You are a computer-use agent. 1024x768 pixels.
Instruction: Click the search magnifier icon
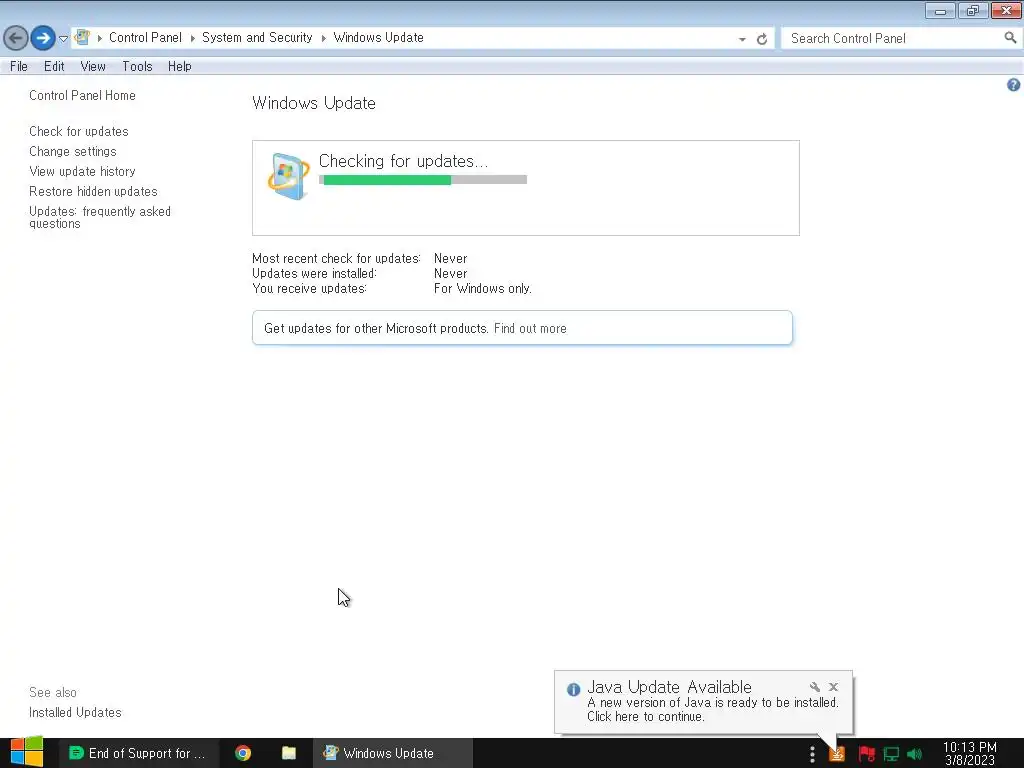pyautogui.click(x=1010, y=38)
